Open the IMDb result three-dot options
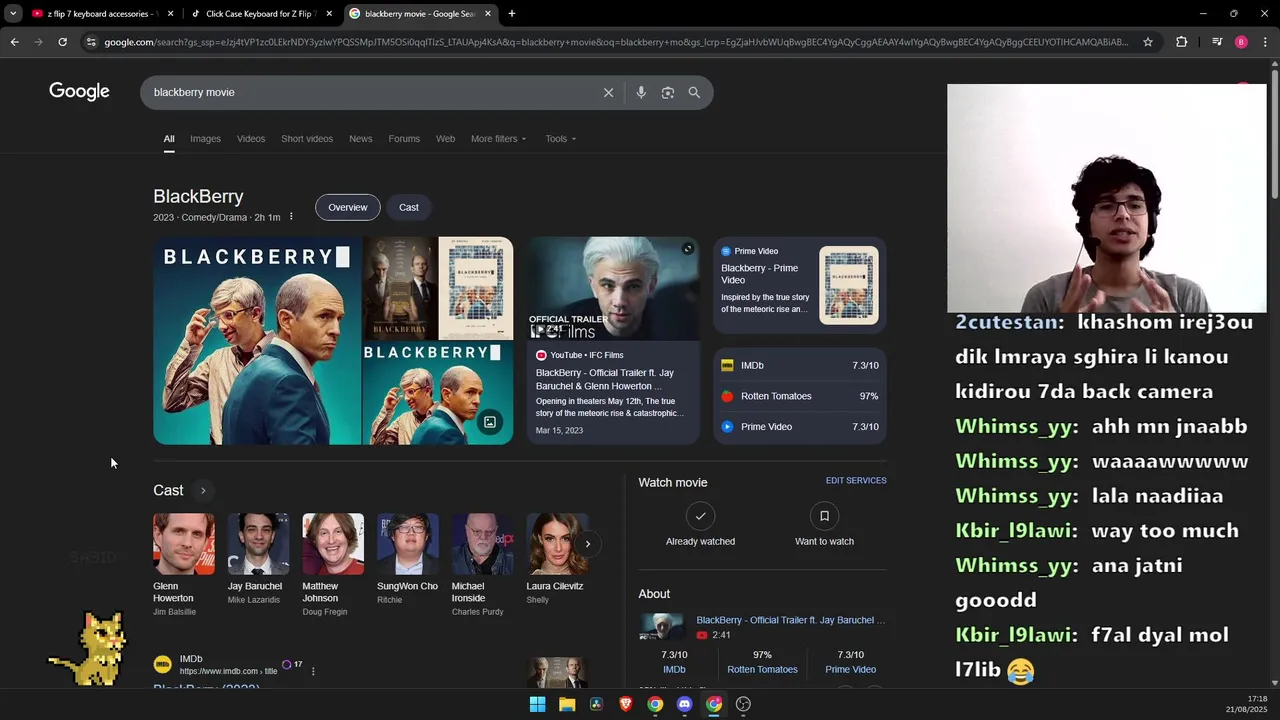This screenshot has height=720, width=1280. [313, 671]
